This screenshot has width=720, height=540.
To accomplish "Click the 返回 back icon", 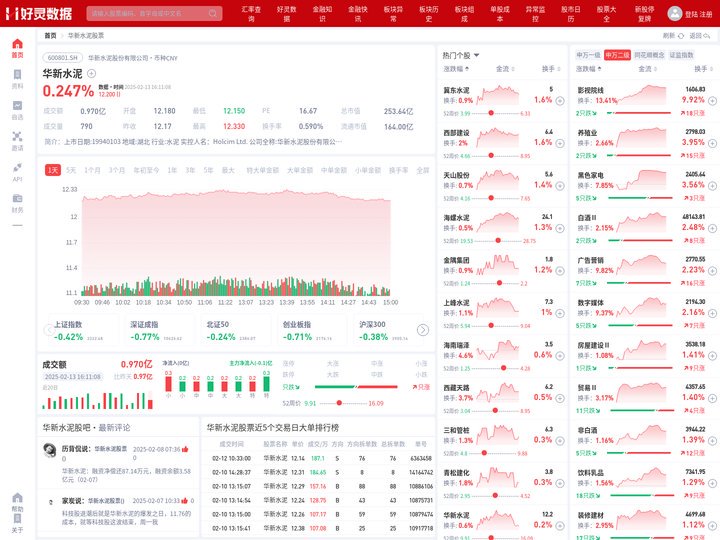I will coord(707,35).
